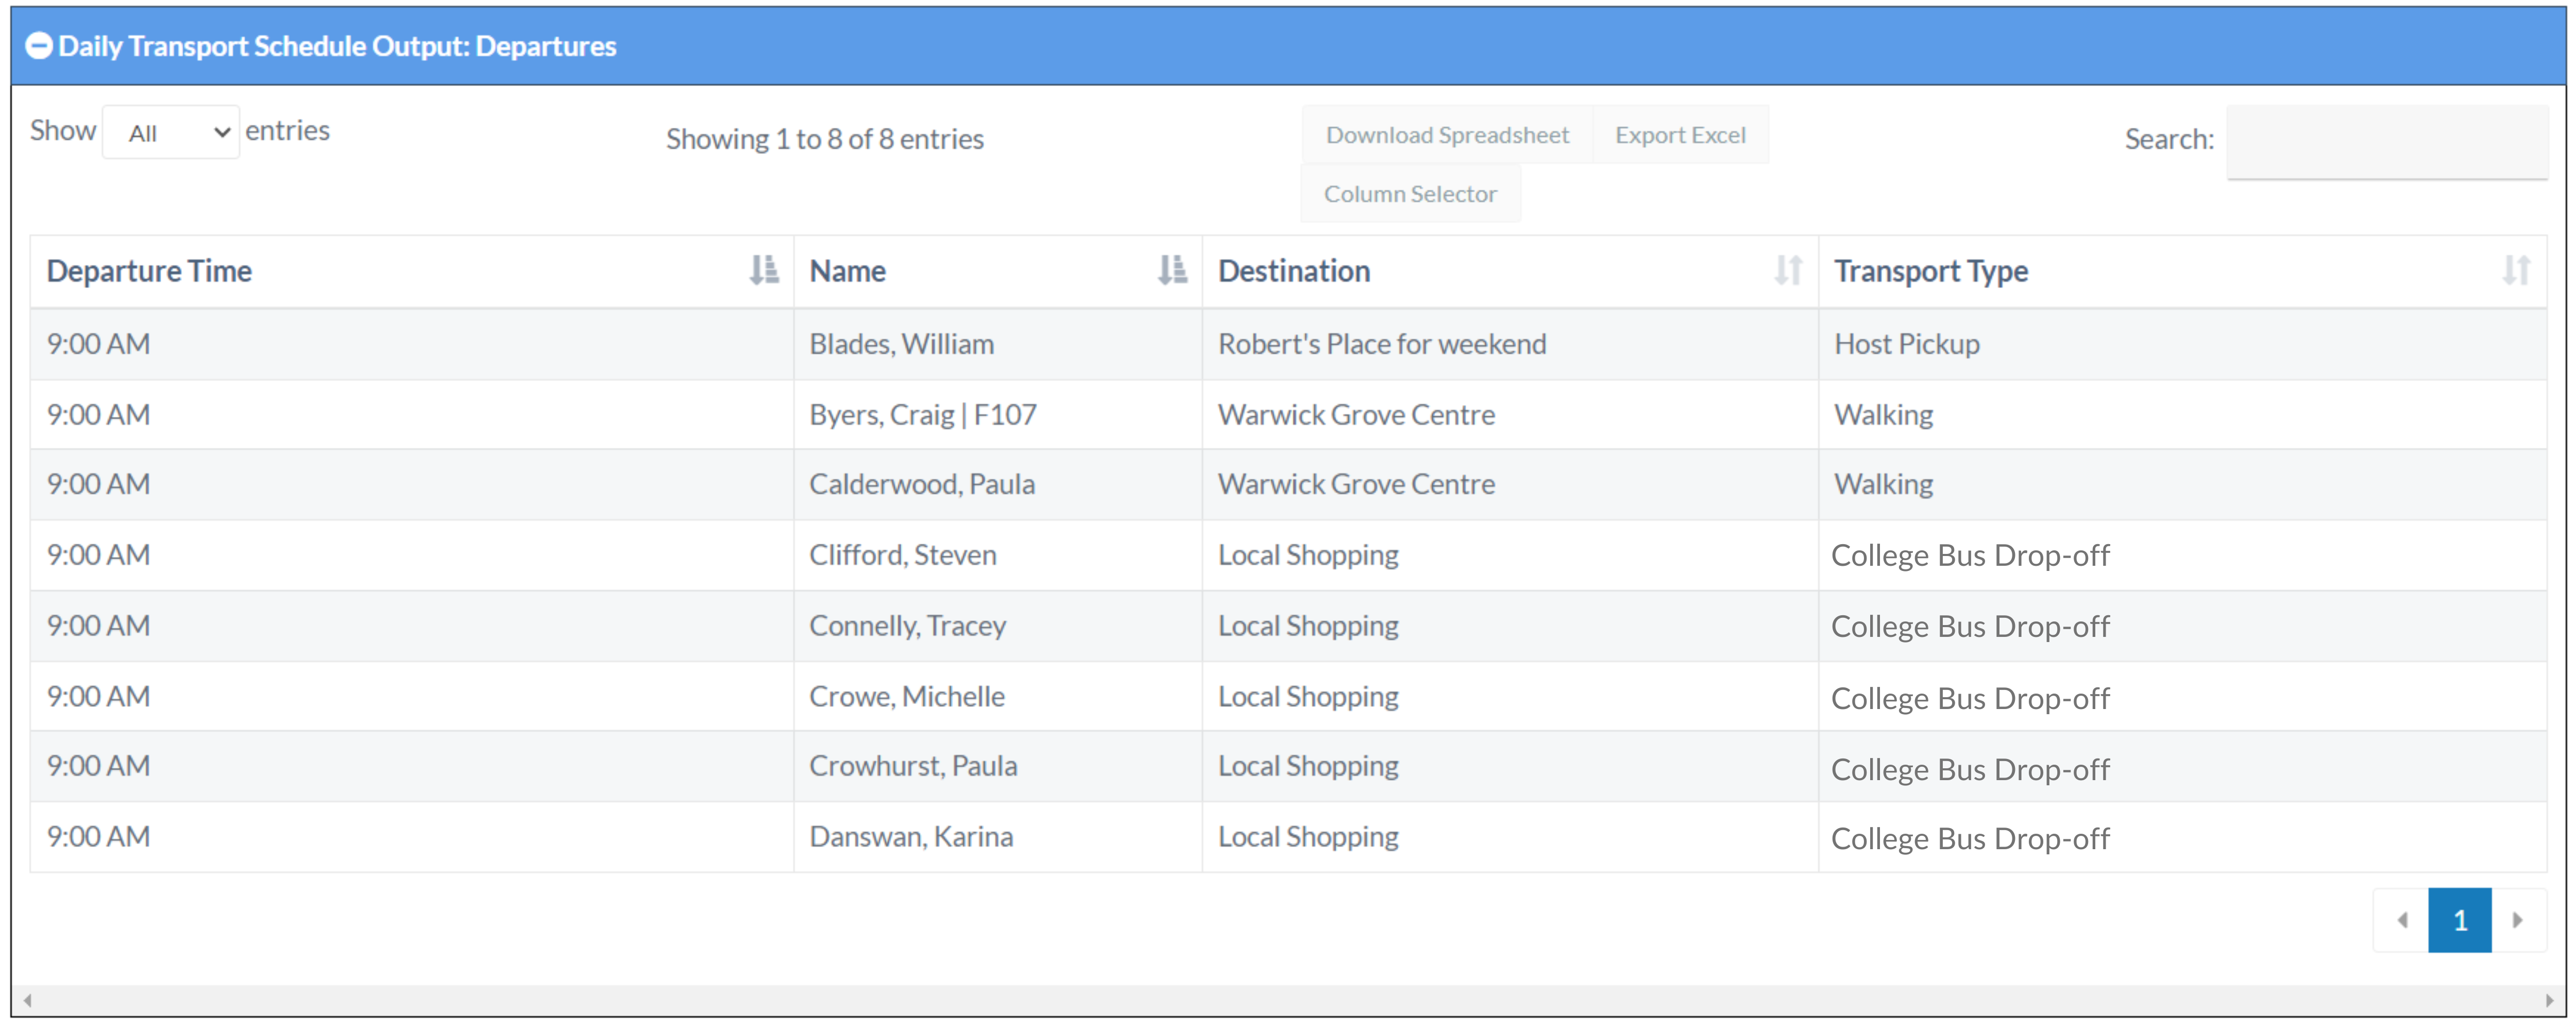2576x1028 pixels.
Task: Click the Departure Time header
Action: pyautogui.click(x=150, y=271)
